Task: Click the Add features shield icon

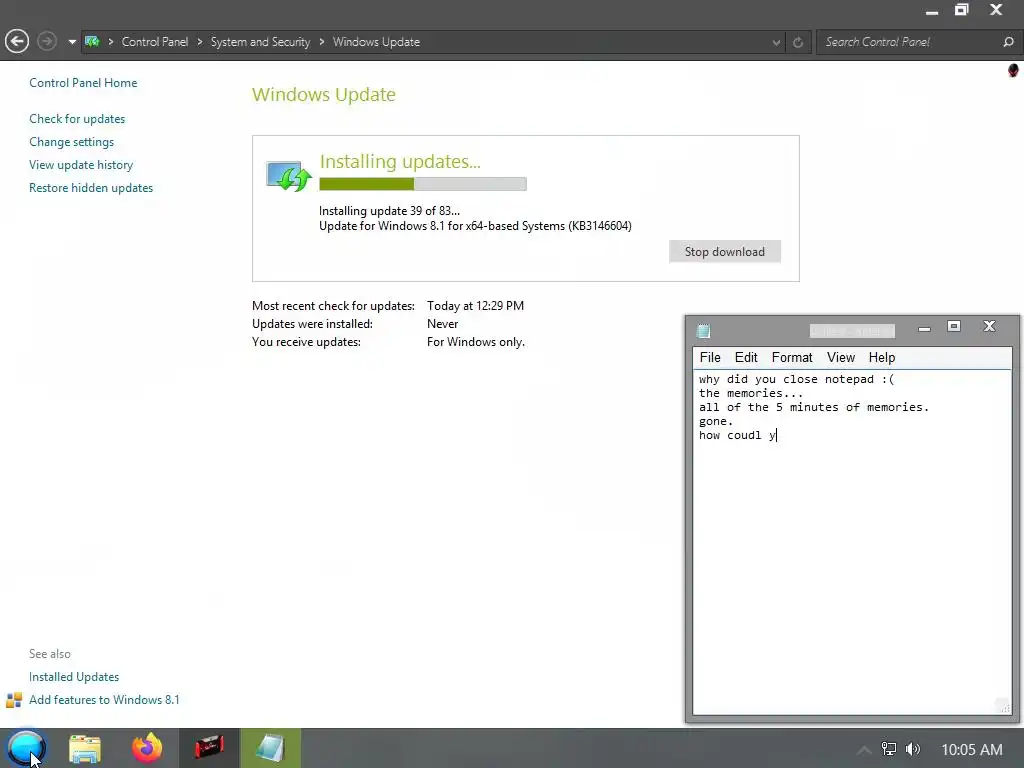Action: click(14, 700)
